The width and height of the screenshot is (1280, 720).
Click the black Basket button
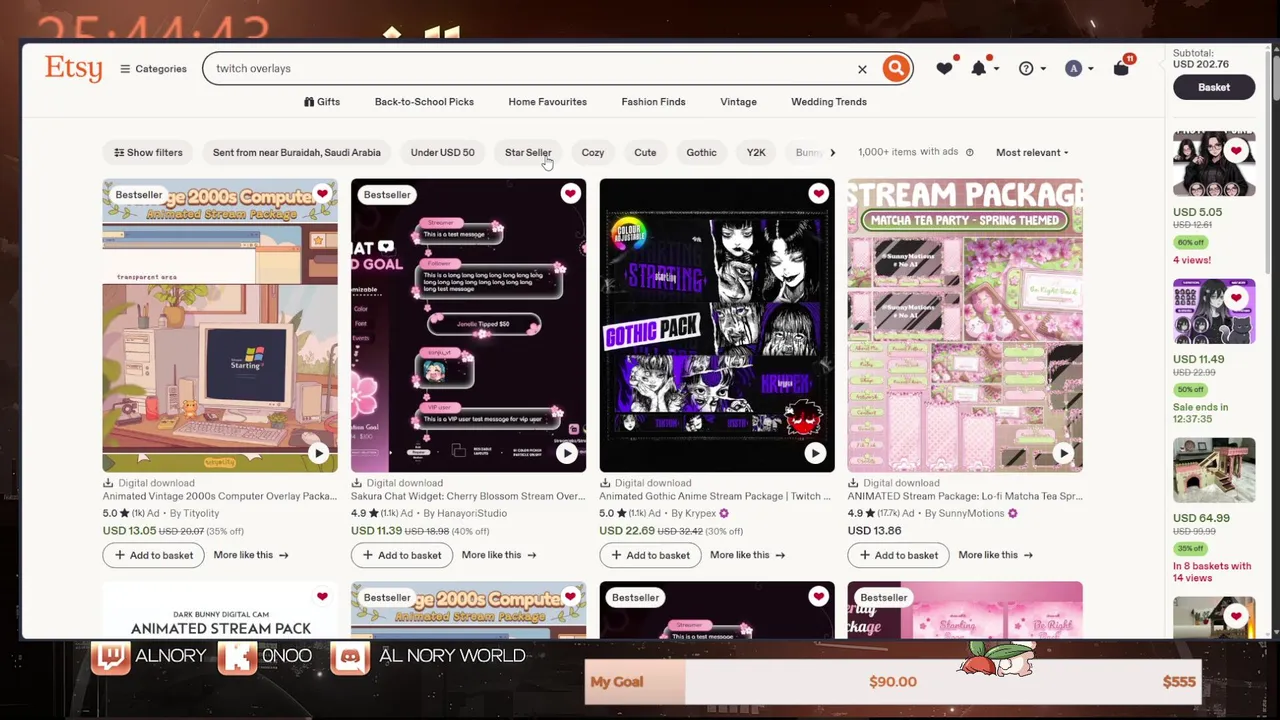click(x=1214, y=87)
